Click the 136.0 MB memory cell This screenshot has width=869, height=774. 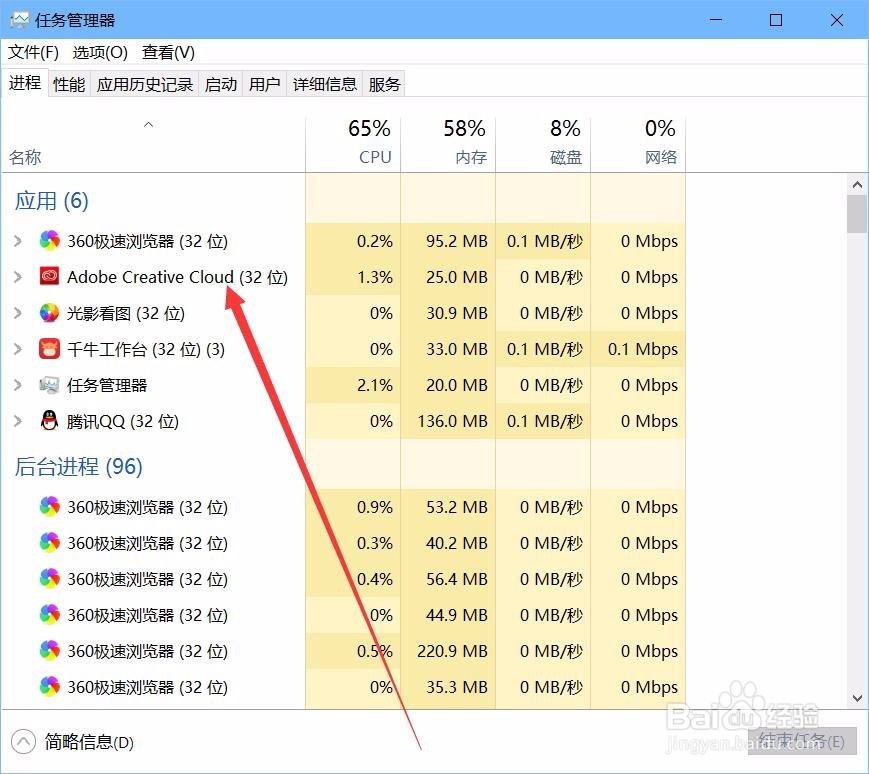[x=448, y=421]
